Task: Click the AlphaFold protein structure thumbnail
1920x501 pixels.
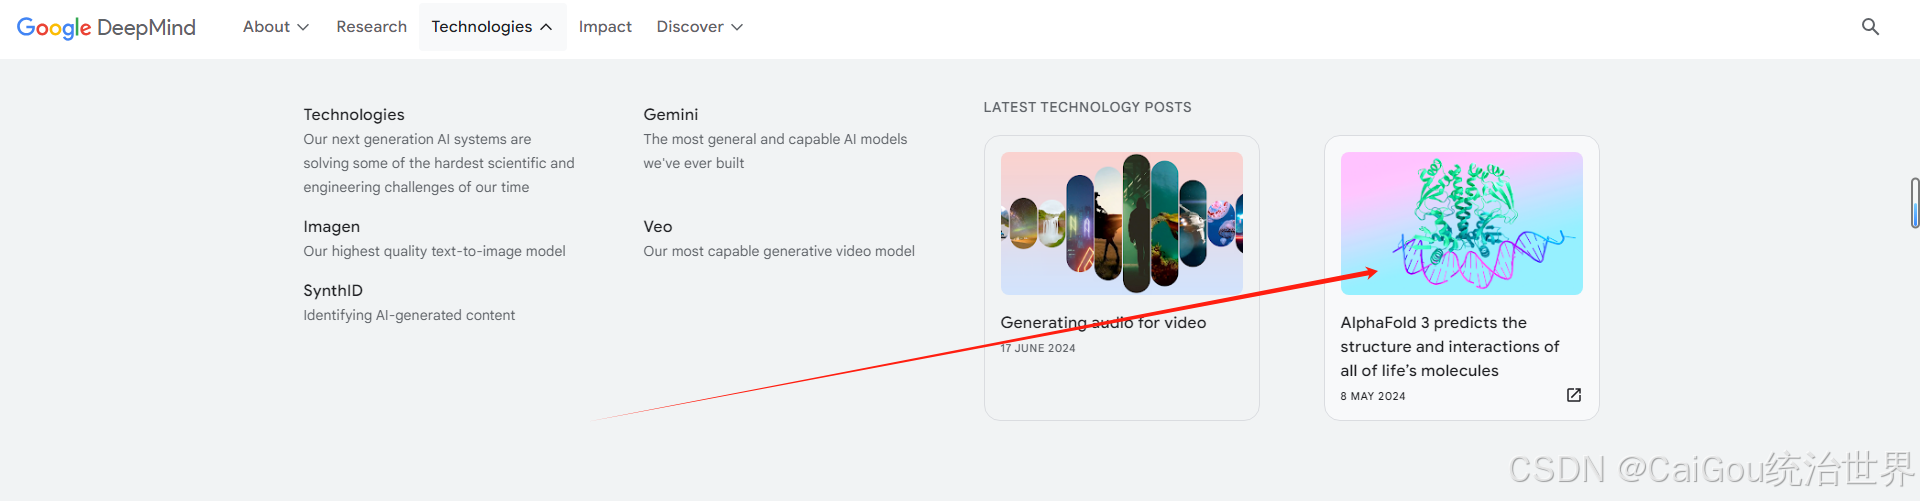Action: pos(1461,223)
